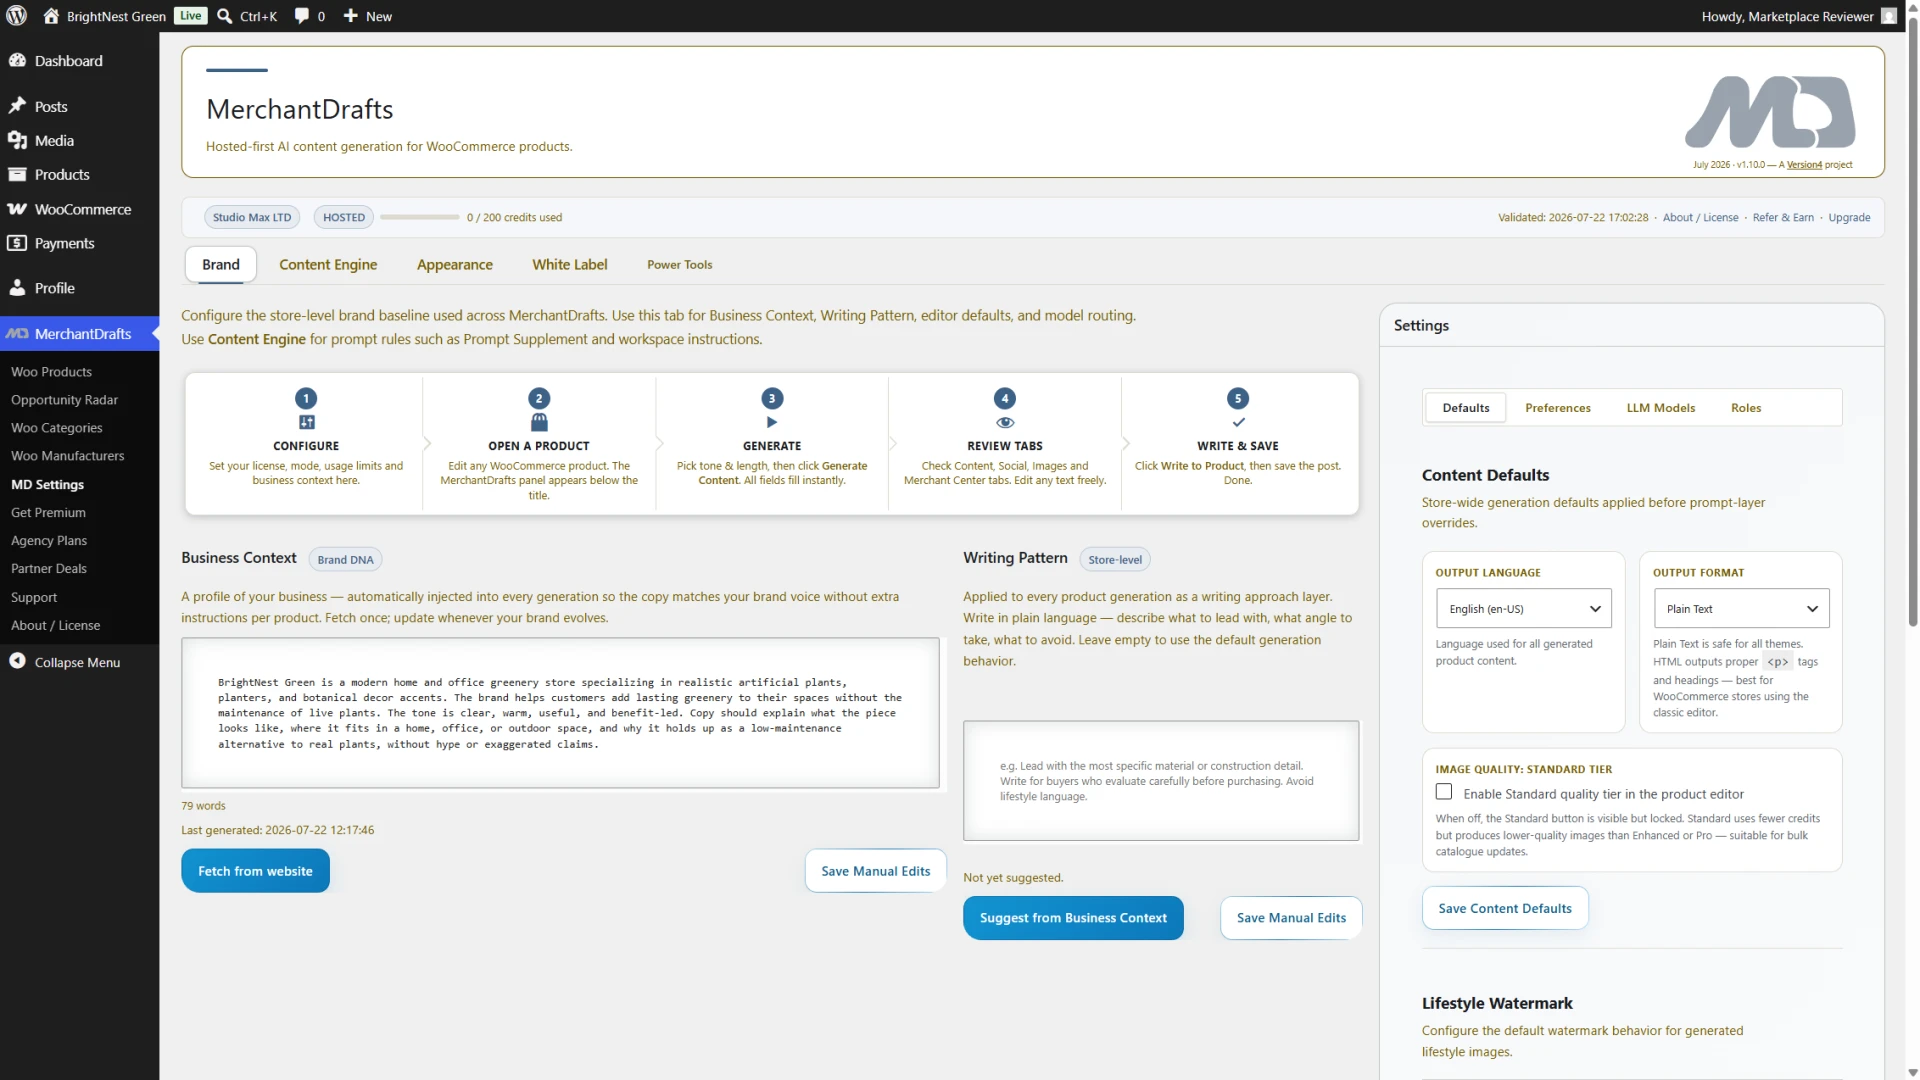Open Agency Plans submenu item

pos(49,540)
